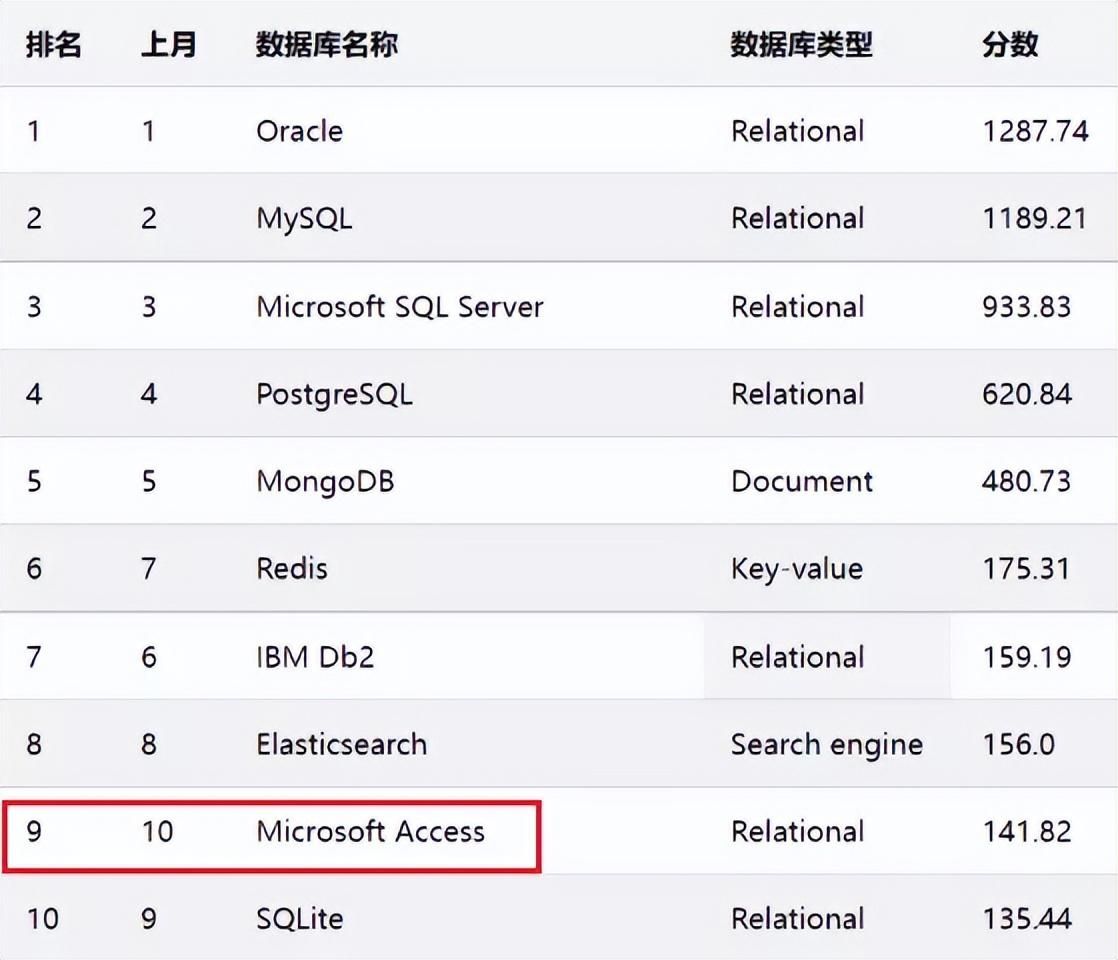
Task: Open the MySQL database entry
Action: pyautogui.click(x=304, y=219)
